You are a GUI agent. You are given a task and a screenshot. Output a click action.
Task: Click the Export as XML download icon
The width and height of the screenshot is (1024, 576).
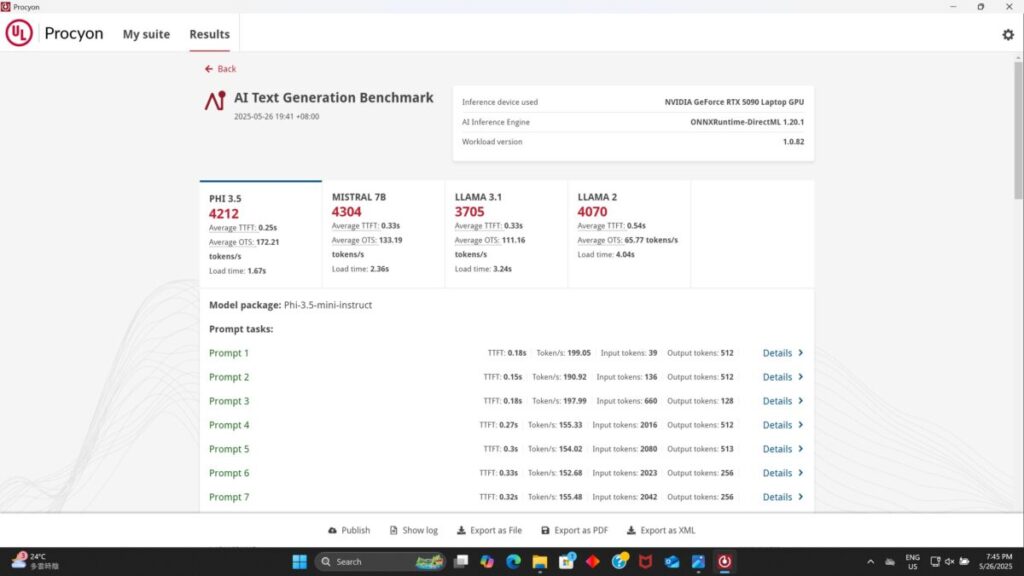click(x=631, y=530)
